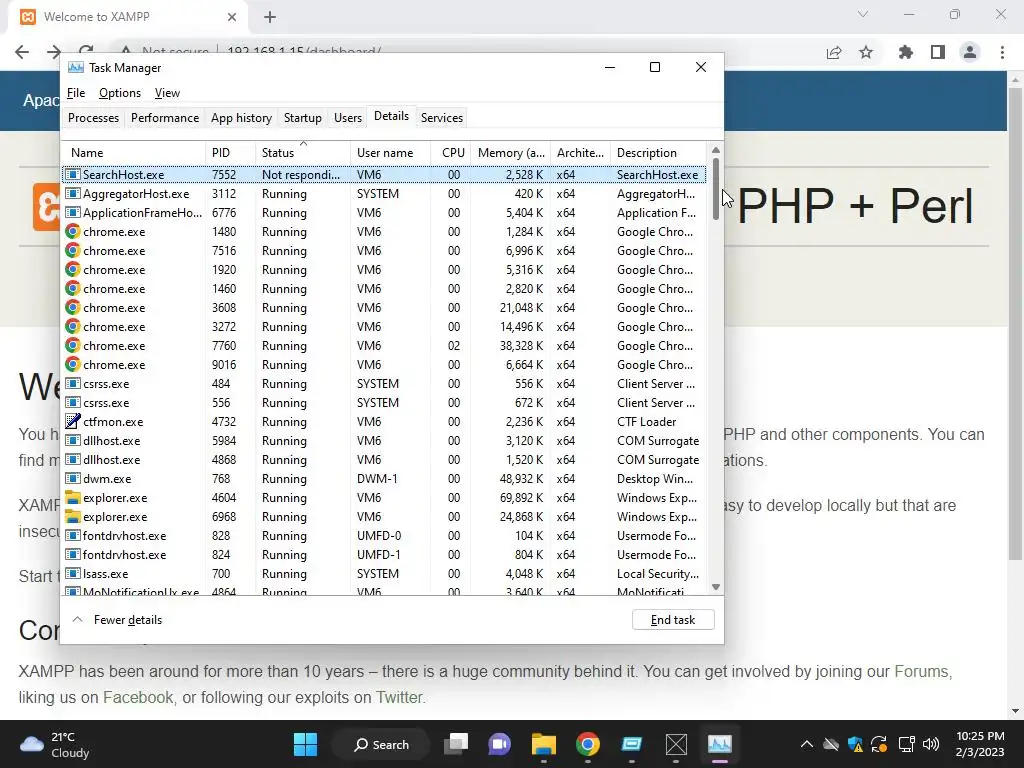Click Chrome page vertical scrollbar thumb
The width and height of the screenshot is (1024, 768).
[1015, 323]
